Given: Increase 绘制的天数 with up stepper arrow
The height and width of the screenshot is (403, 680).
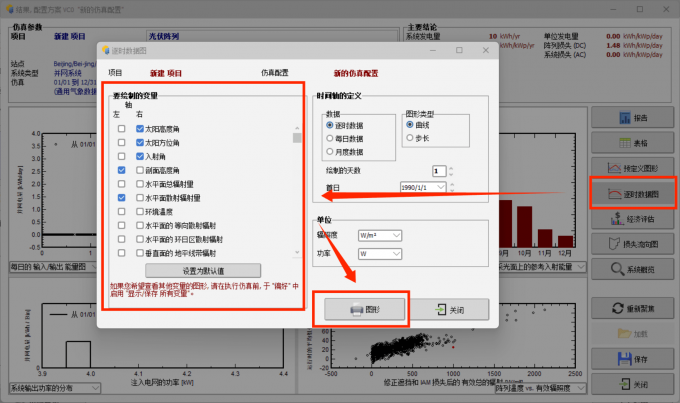Looking at the screenshot, I should tap(451, 168).
